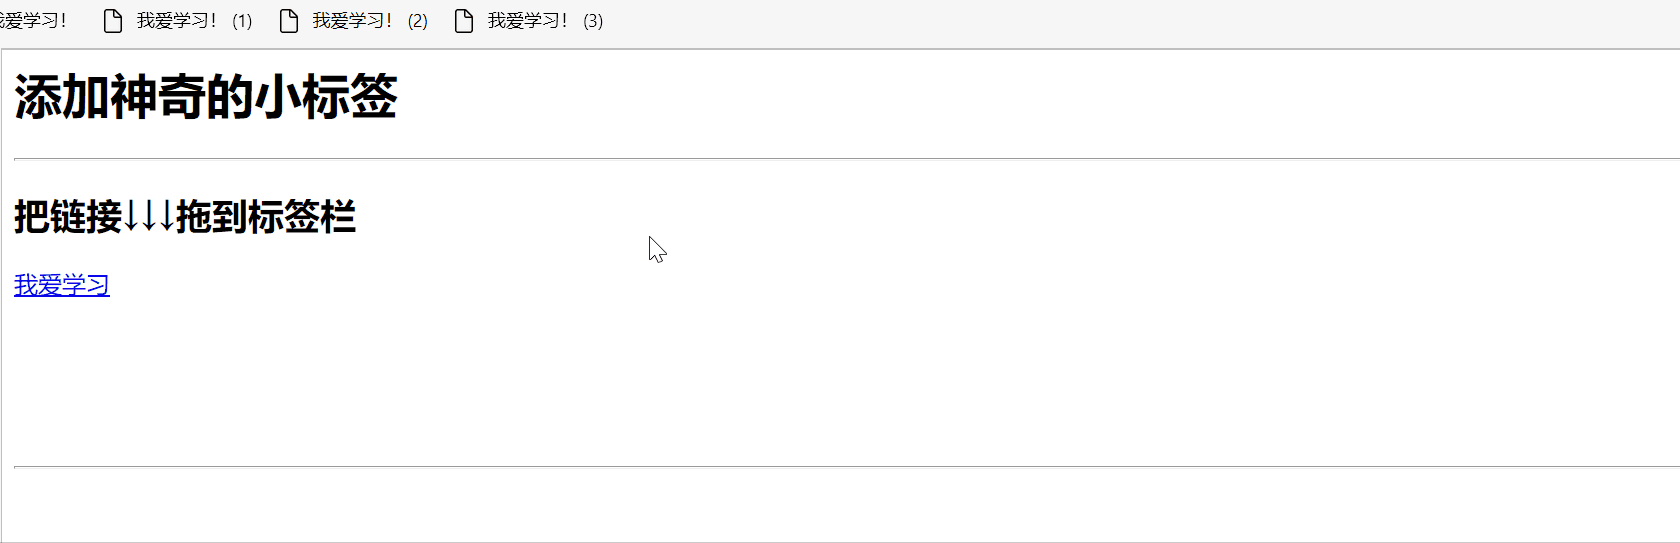Screen dimensions: 1680x543
Task: Open the bookmark labeled 我爱学习! (1)
Action: [194, 21]
